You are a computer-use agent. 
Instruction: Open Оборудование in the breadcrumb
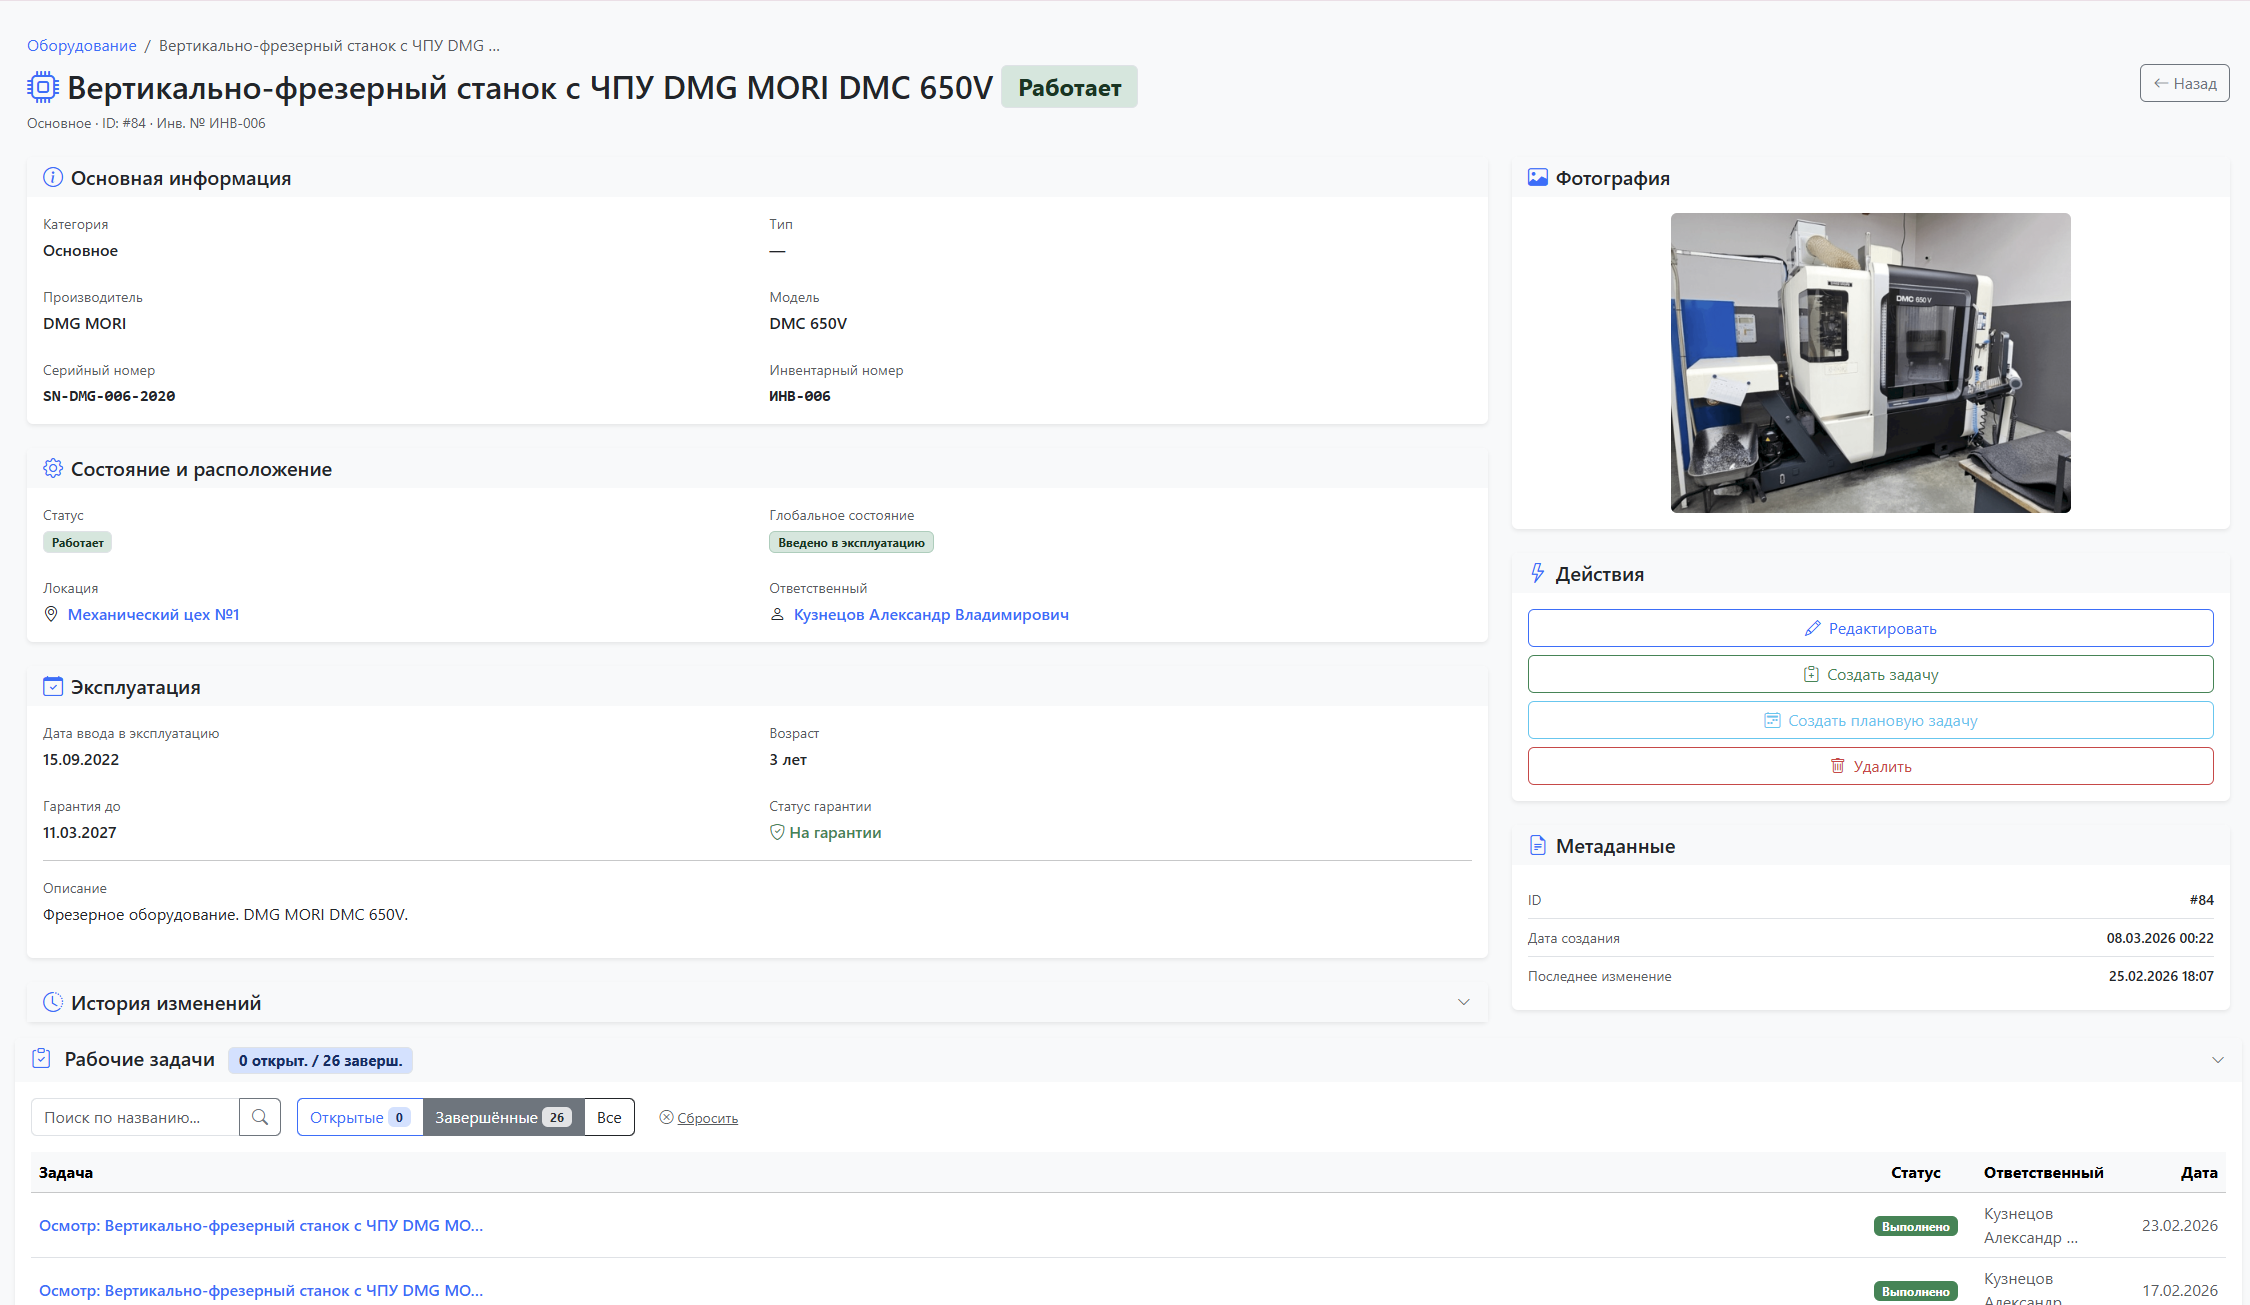[82, 45]
